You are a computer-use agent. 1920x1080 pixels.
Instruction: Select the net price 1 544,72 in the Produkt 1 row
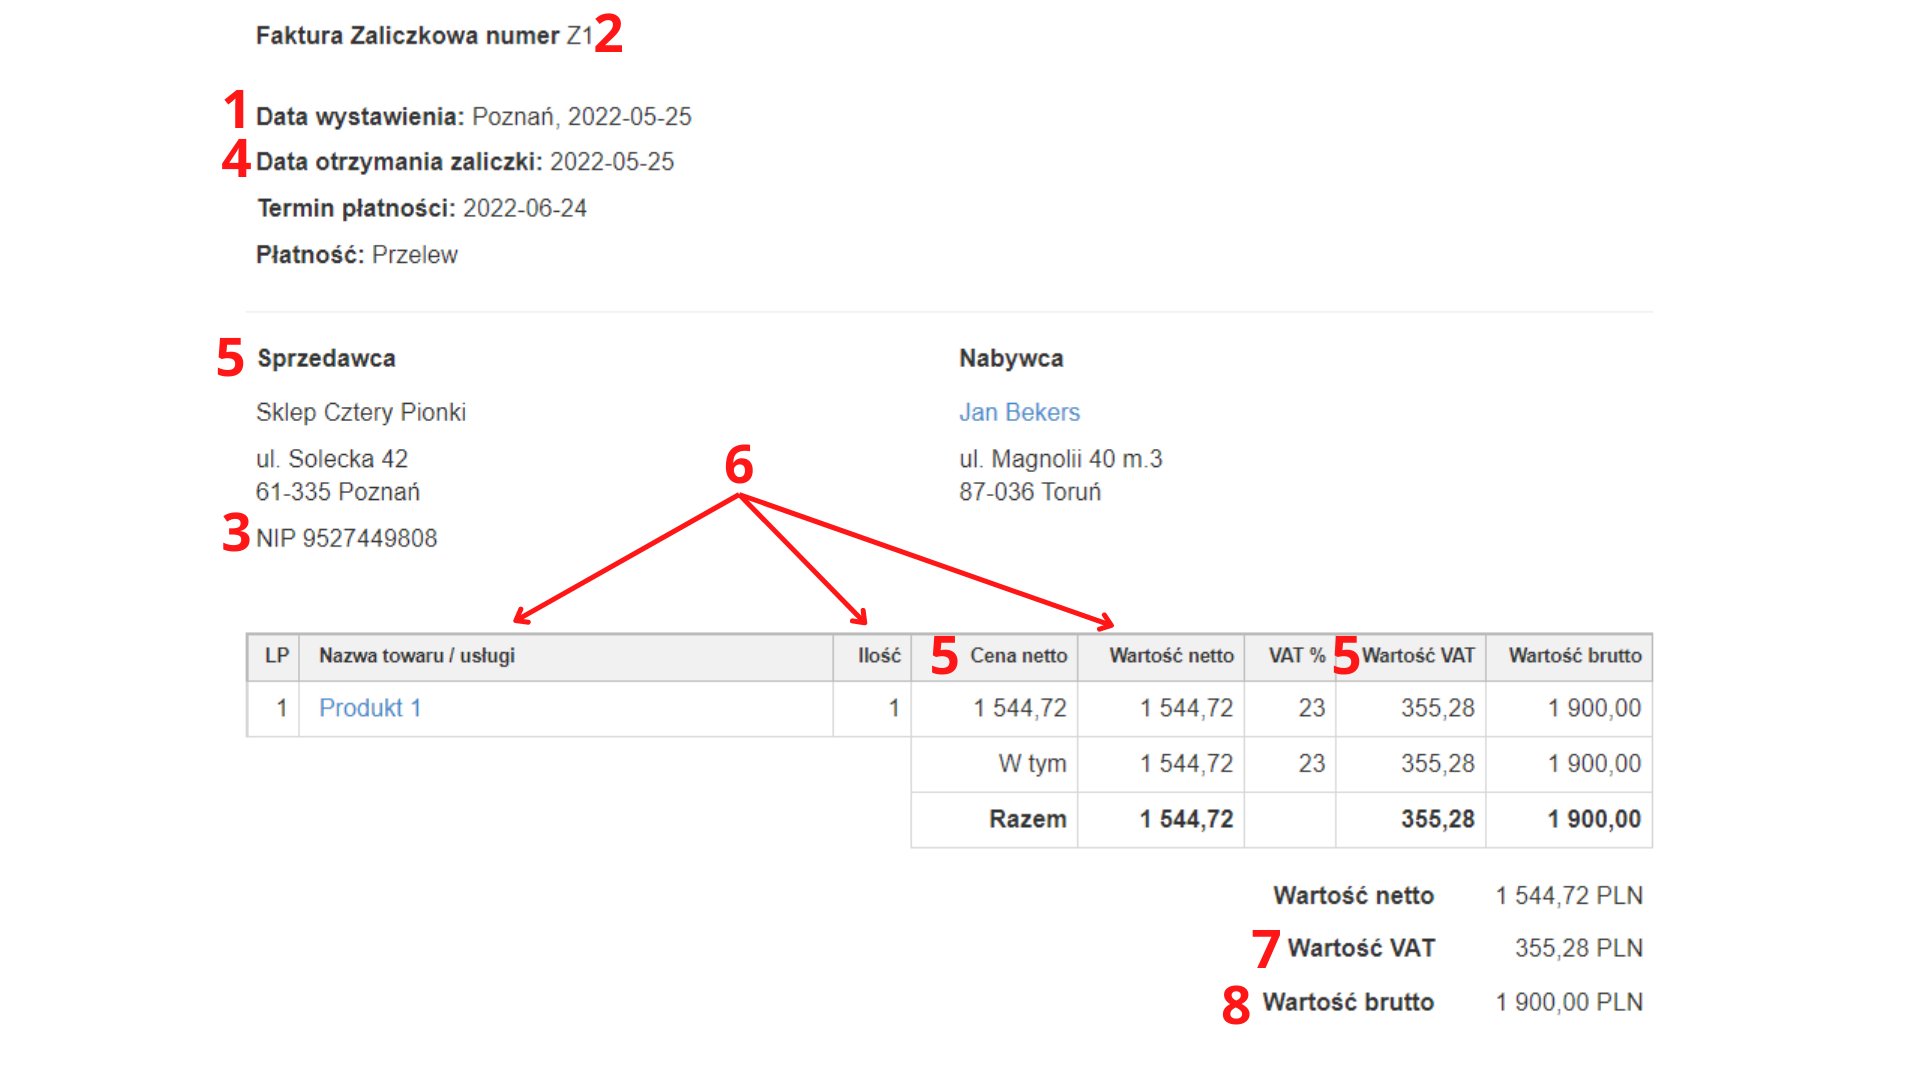[x=1020, y=708]
